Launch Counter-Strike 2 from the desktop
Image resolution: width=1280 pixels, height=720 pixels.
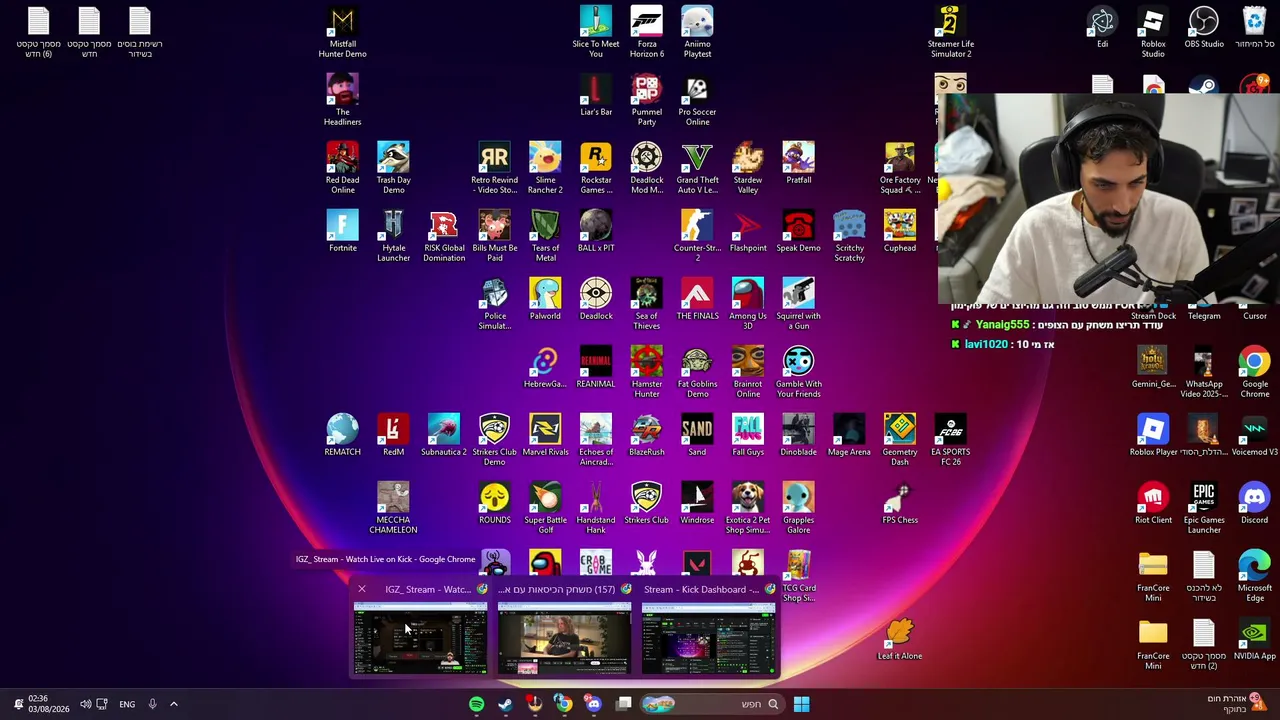click(x=697, y=236)
